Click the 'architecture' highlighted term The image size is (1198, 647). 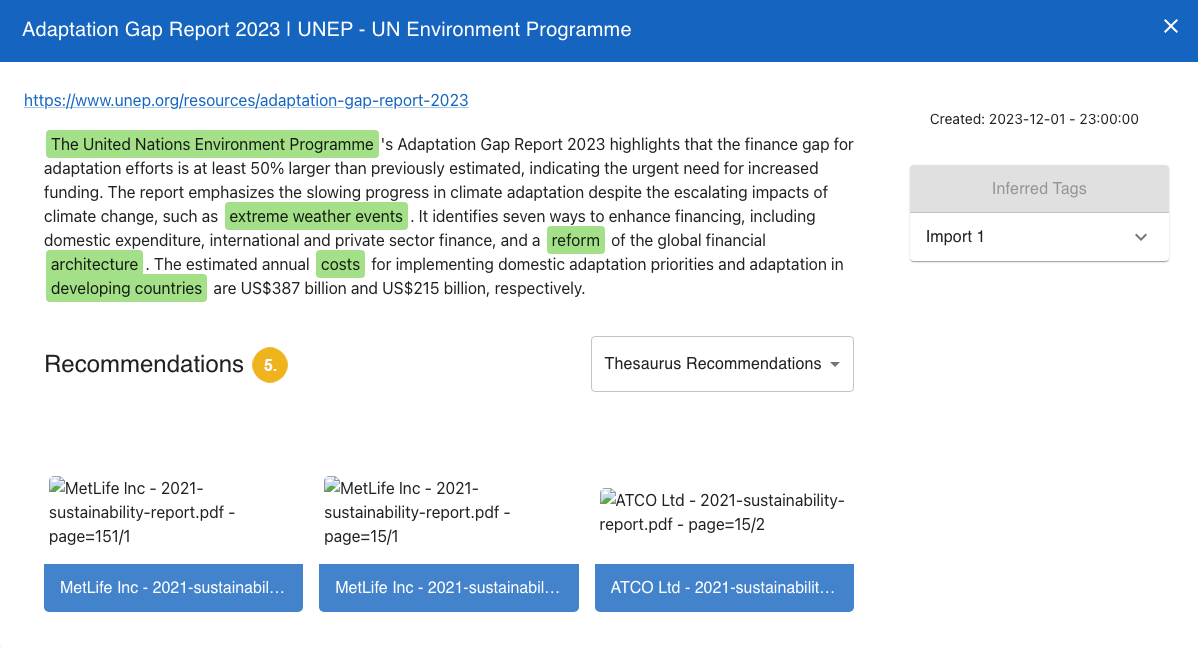coord(94,264)
